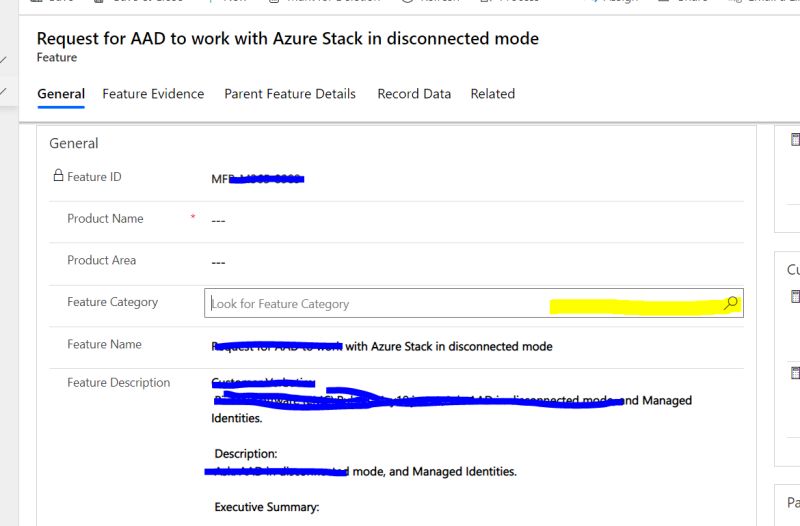Click the Feature label under the title

(57, 58)
